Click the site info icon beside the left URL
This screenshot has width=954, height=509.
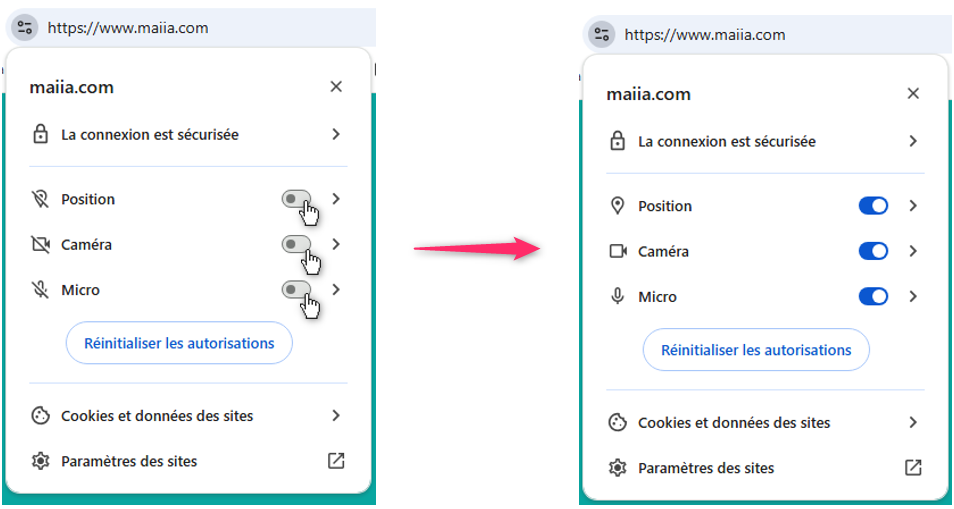pyautogui.click(x=26, y=28)
